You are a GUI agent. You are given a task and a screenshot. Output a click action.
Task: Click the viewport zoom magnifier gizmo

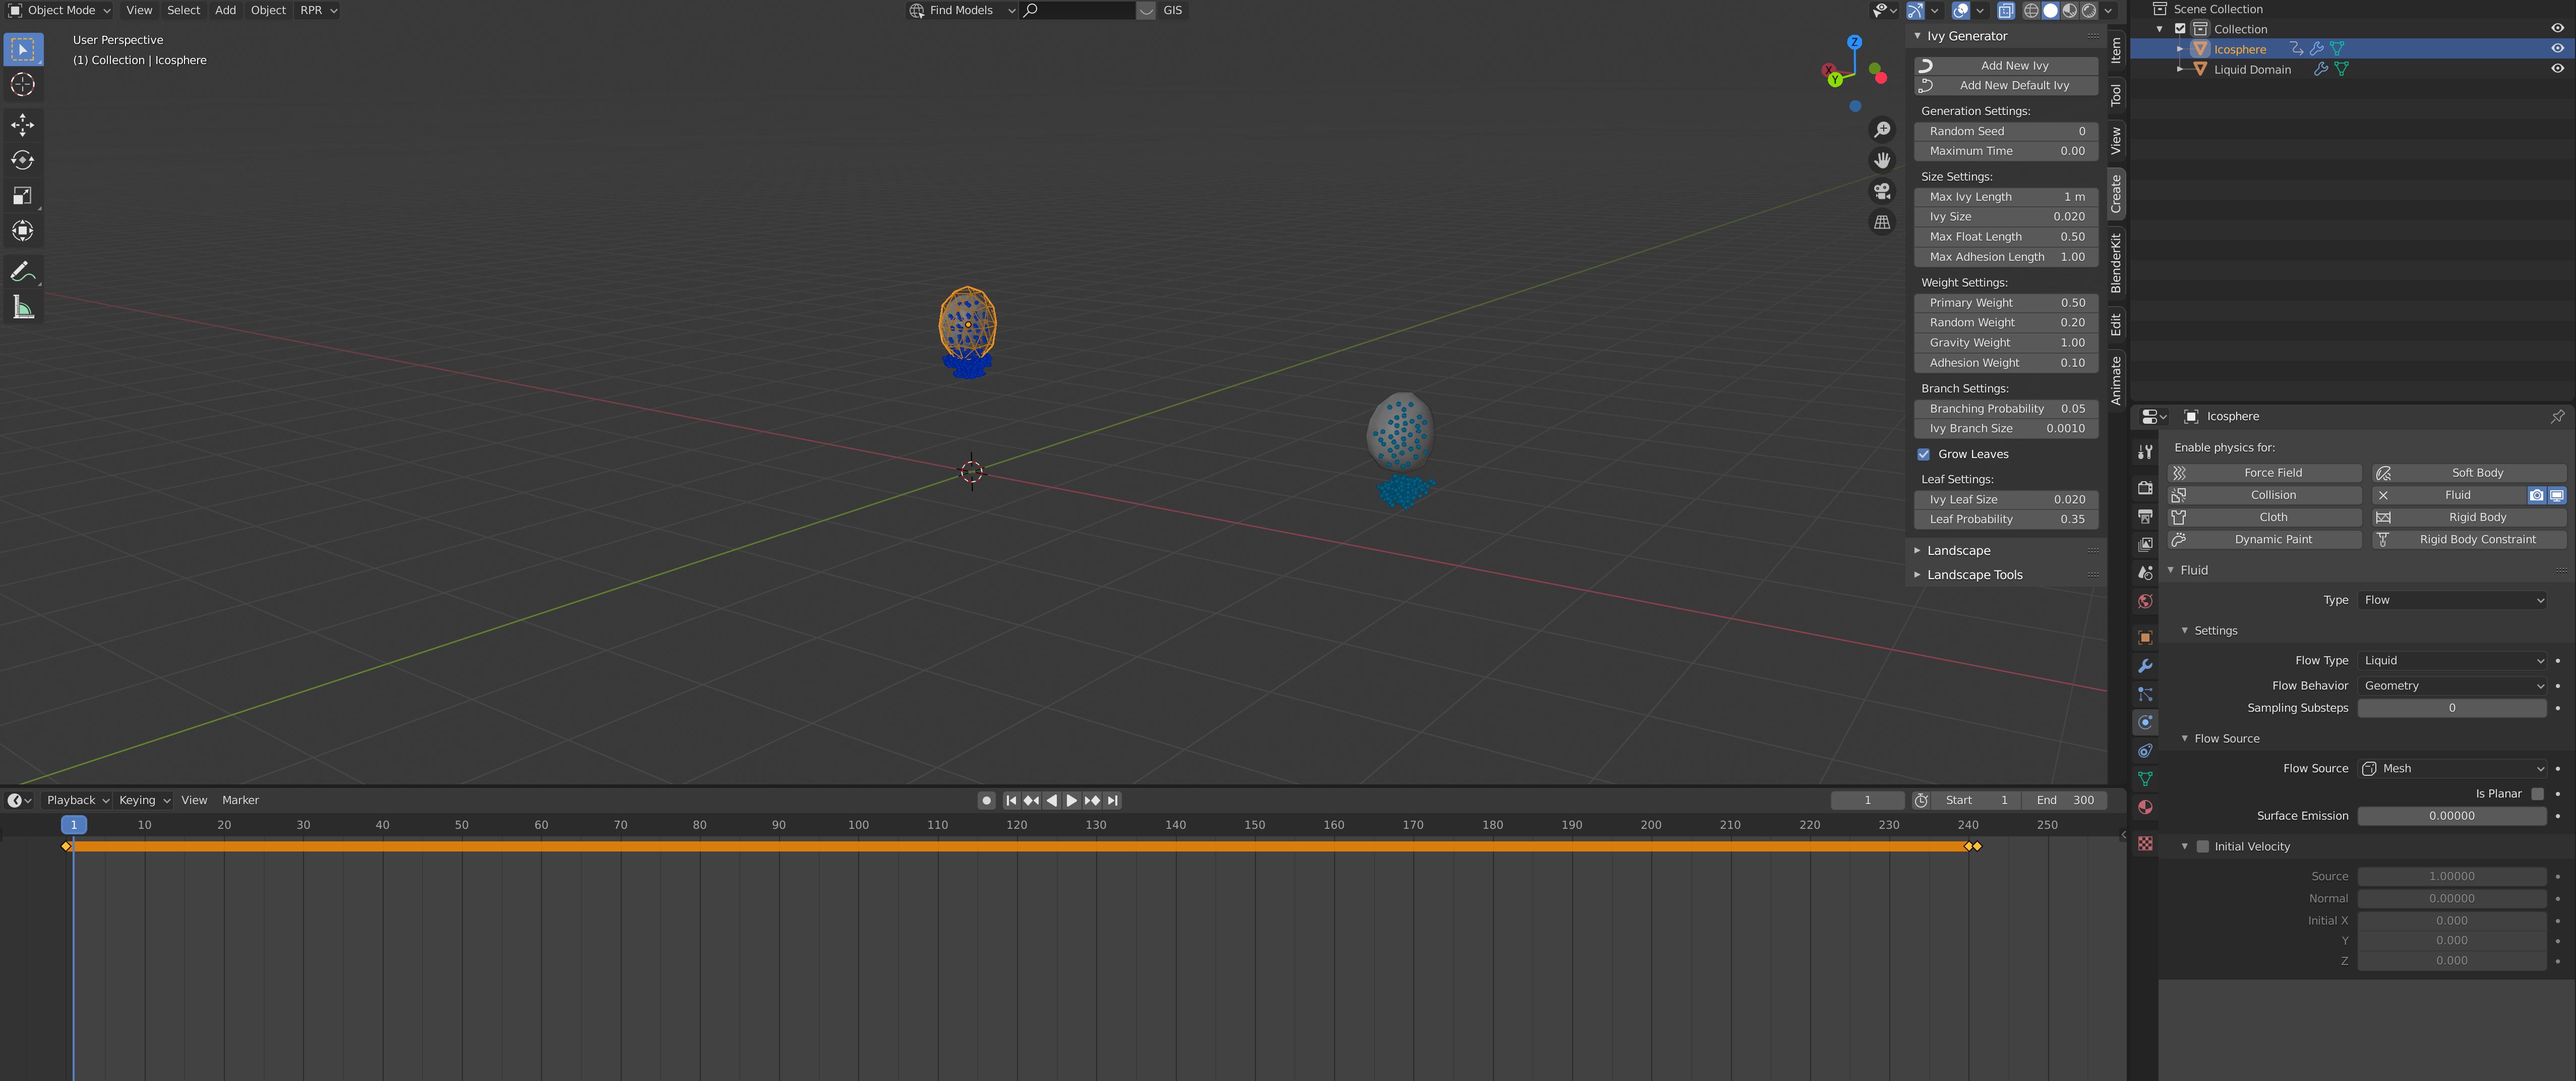pyautogui.click(x=1882, y=130)
